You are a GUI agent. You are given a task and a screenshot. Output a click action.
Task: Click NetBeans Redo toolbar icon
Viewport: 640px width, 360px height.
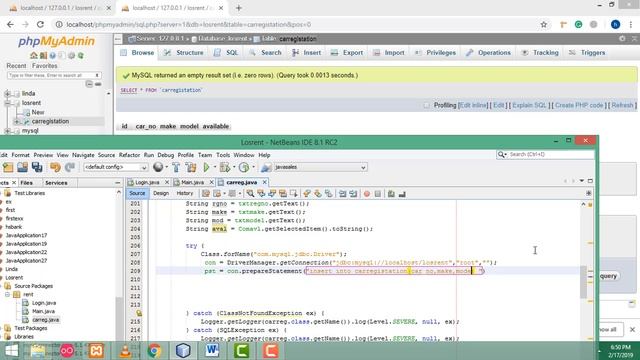70,167
